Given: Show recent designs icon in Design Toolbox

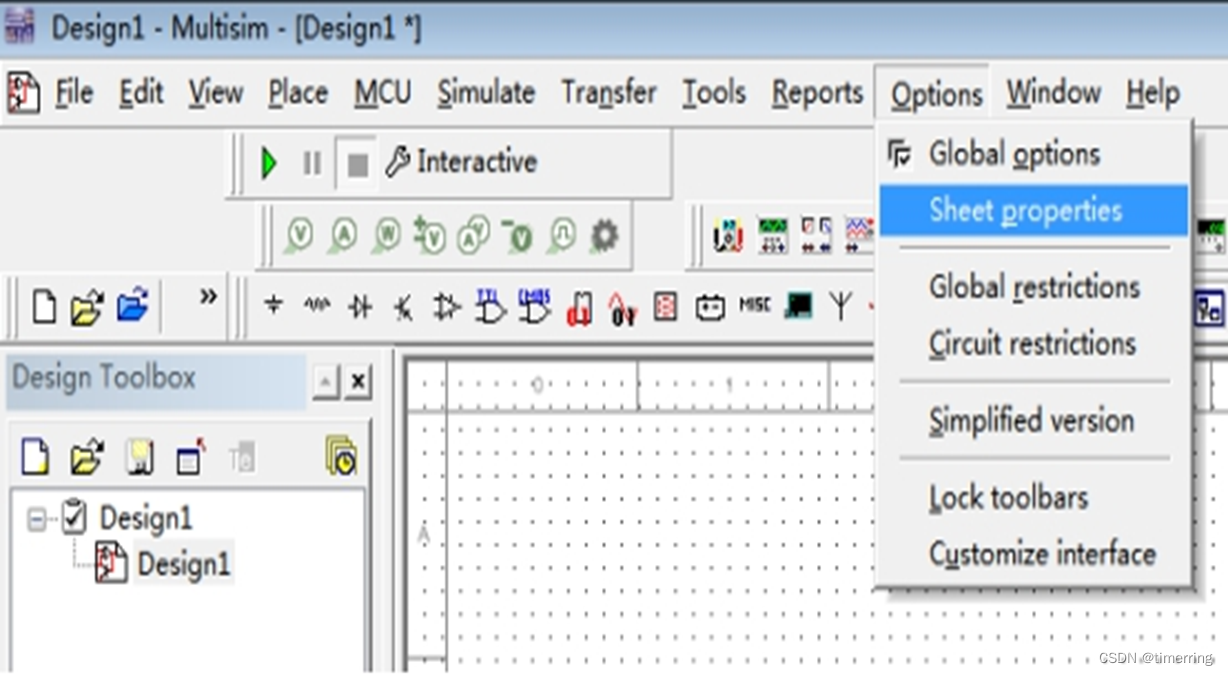Looking at the screenshot, I should 341,456.
